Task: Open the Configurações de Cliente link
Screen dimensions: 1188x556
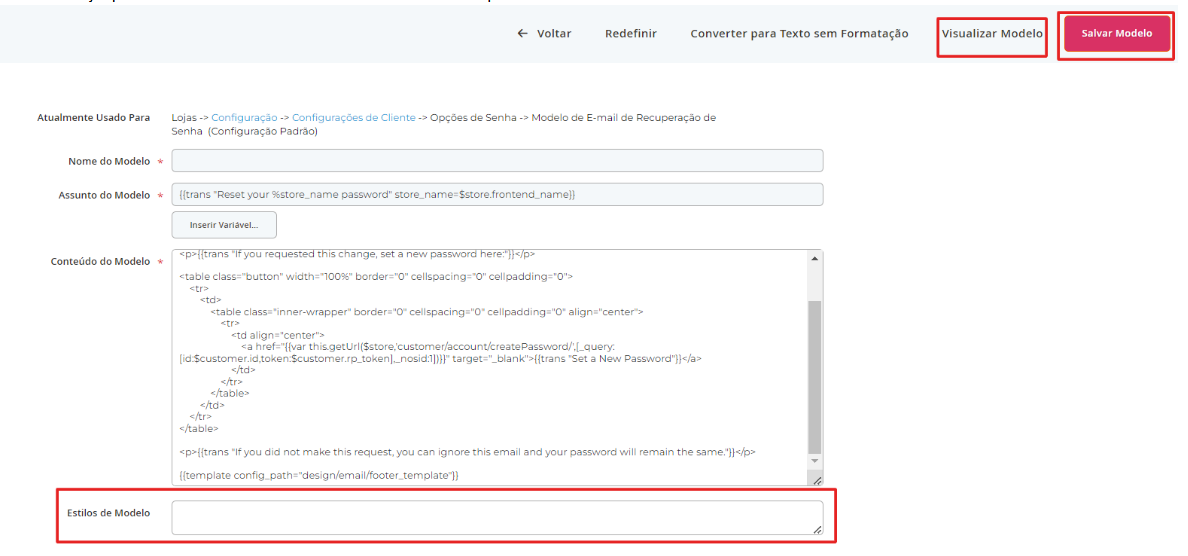Action: coord(354,118)
